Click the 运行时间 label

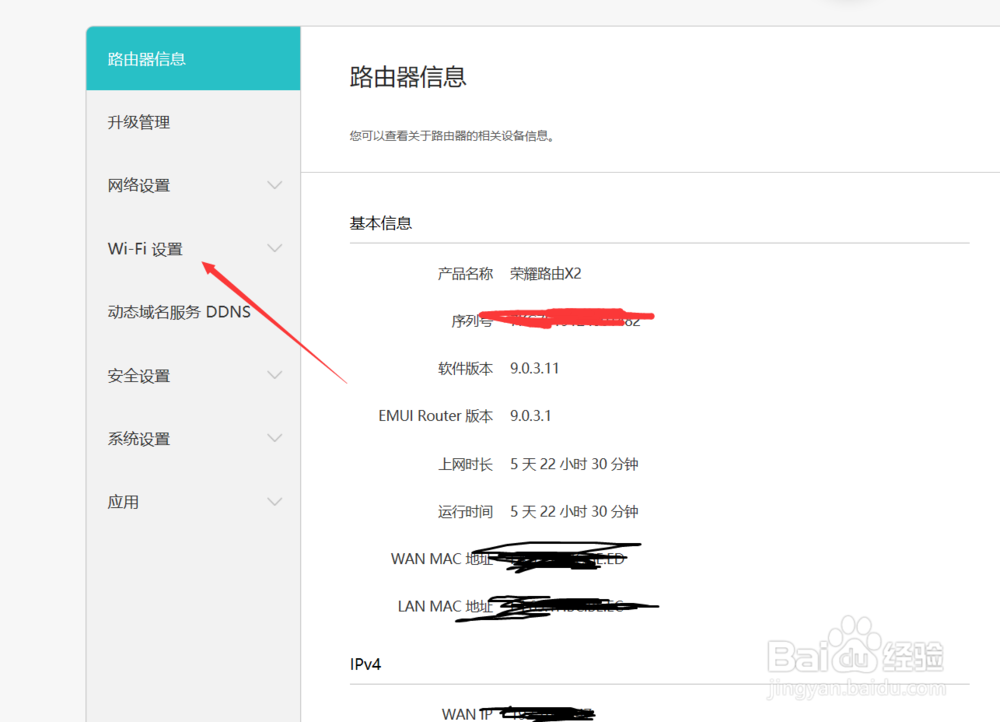click(465, 512)
